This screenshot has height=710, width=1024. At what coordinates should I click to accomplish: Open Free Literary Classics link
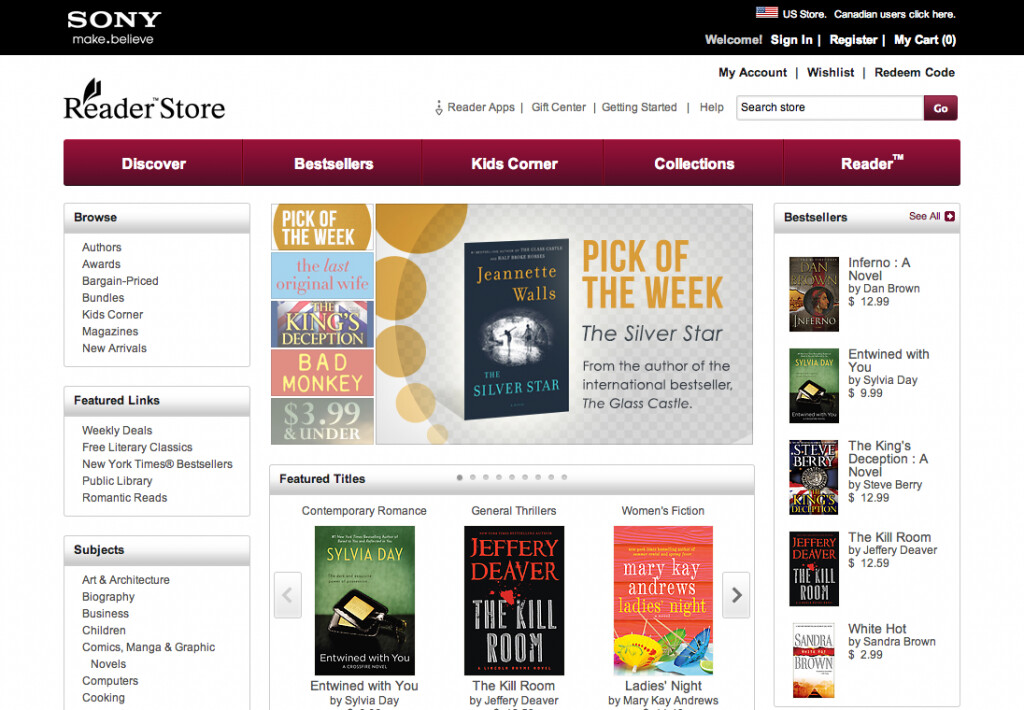click(x=137, y=447)
